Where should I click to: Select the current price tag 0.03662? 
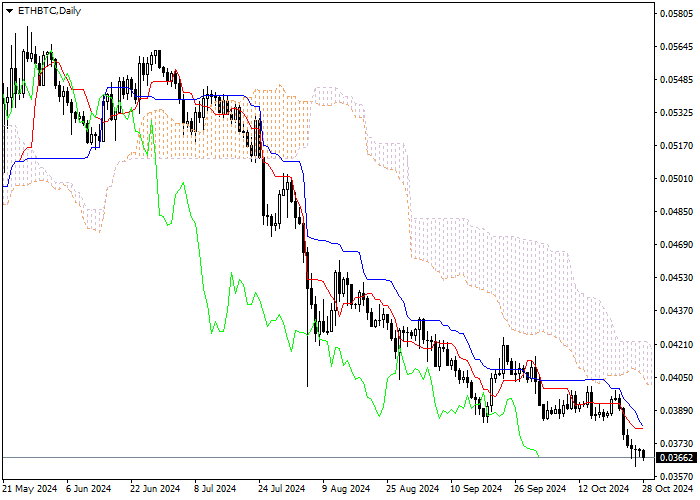[x=676, y=458]
